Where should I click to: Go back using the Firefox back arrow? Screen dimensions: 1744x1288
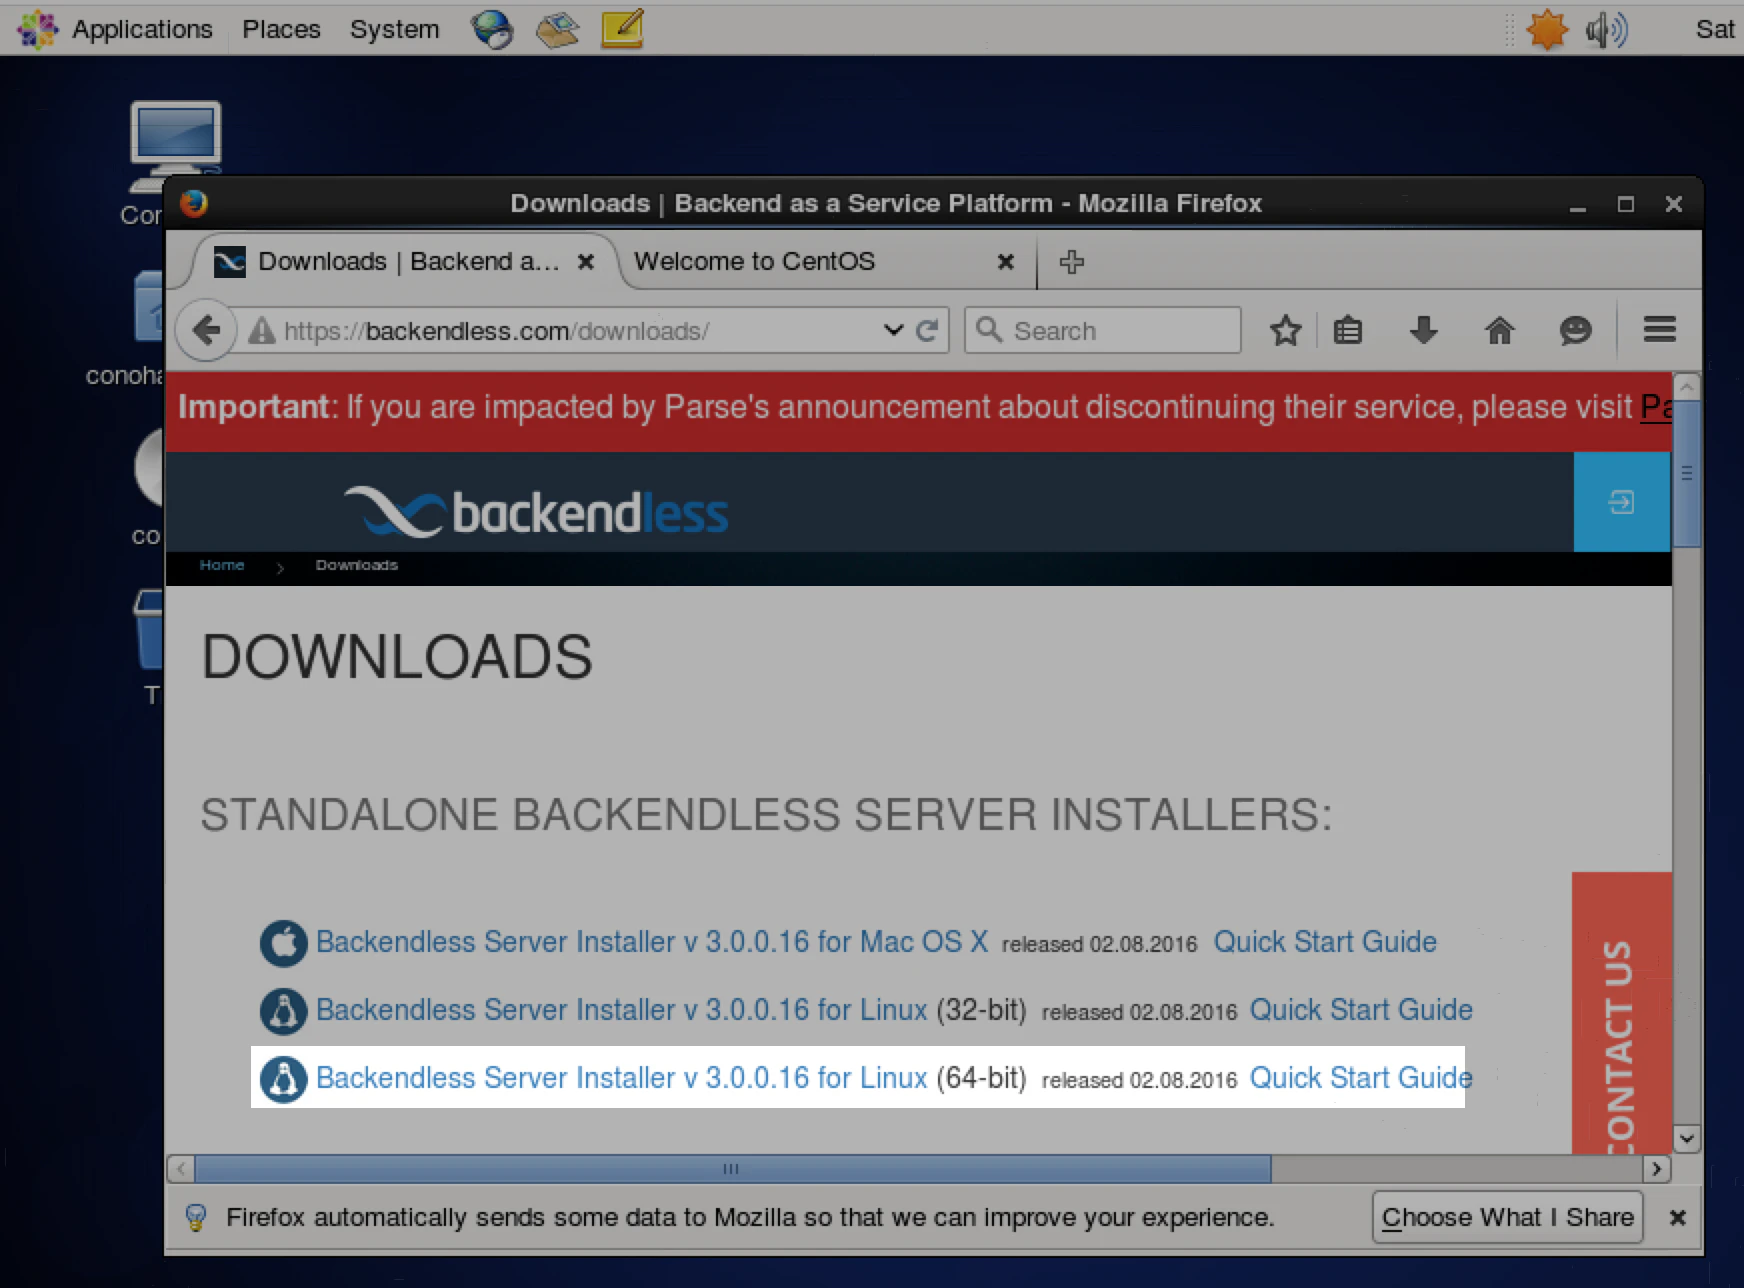pos(207,330)
